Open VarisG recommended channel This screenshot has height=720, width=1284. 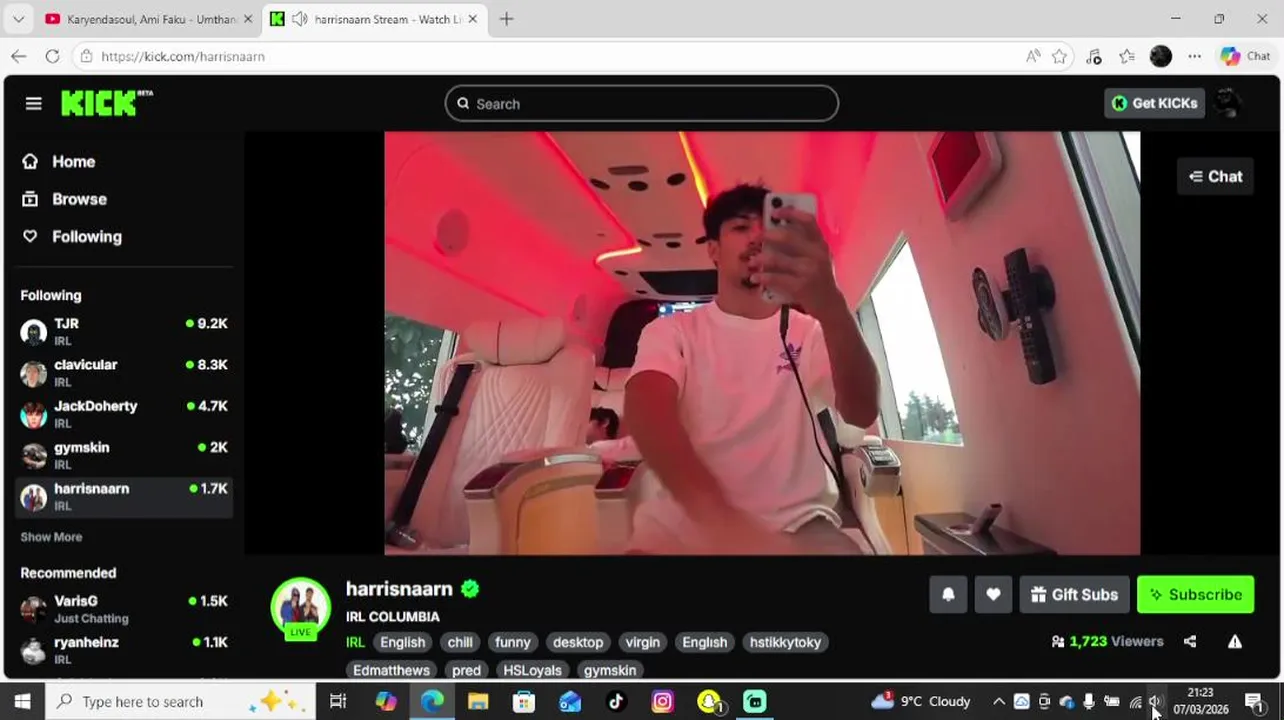pos(124,609)
